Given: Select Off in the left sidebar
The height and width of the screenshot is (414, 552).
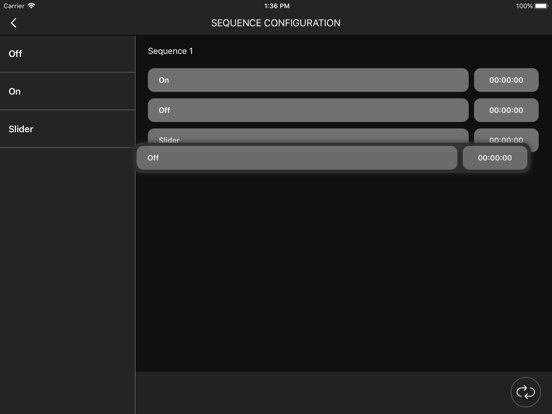Looking at the screenshot, I should [67, 54].
